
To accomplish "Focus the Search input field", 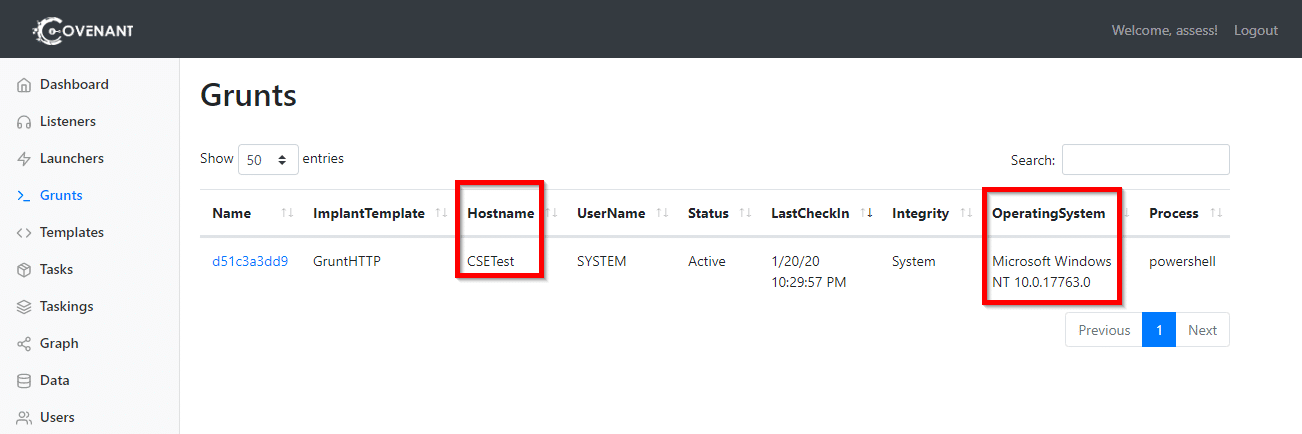I will pyautogui.click(x=1145, y=160).
